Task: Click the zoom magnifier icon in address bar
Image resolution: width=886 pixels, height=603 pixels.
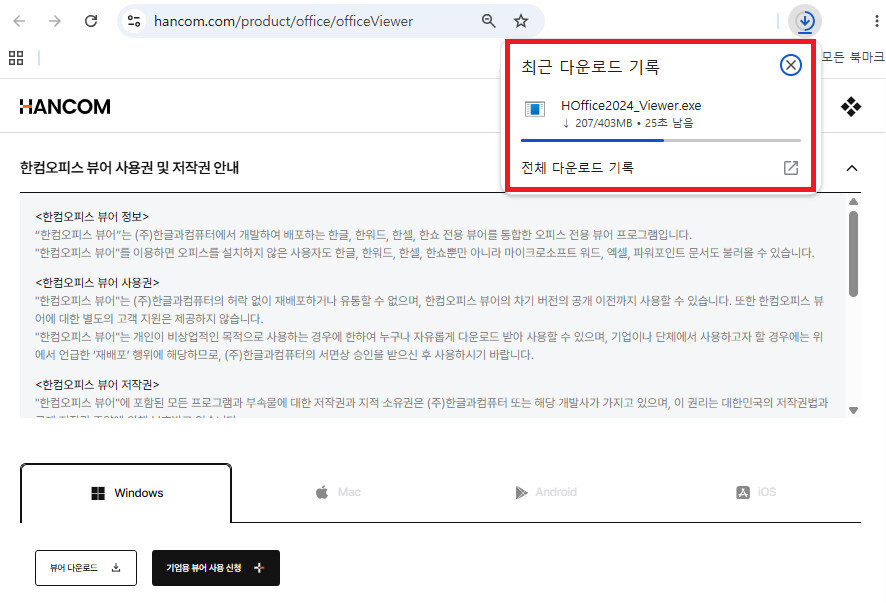Action: coord(489,21)
